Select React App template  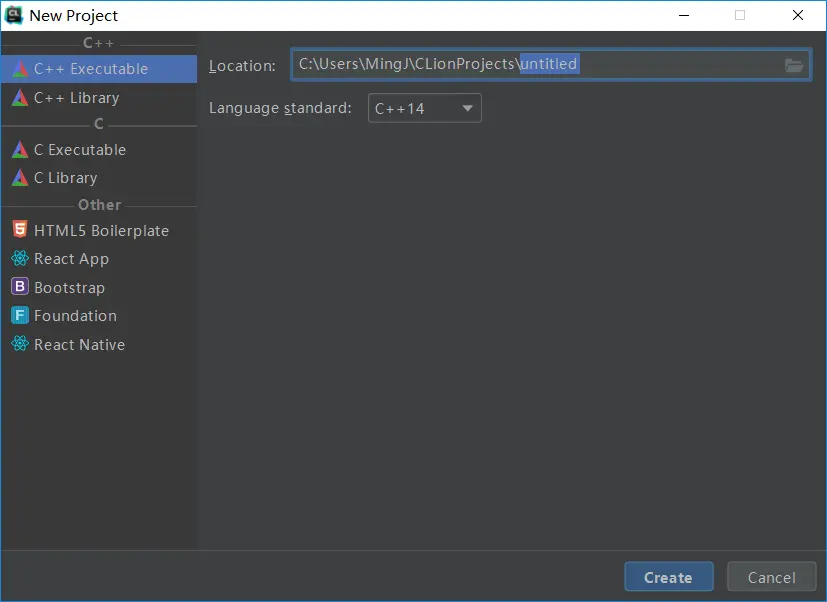click(99, 259)
